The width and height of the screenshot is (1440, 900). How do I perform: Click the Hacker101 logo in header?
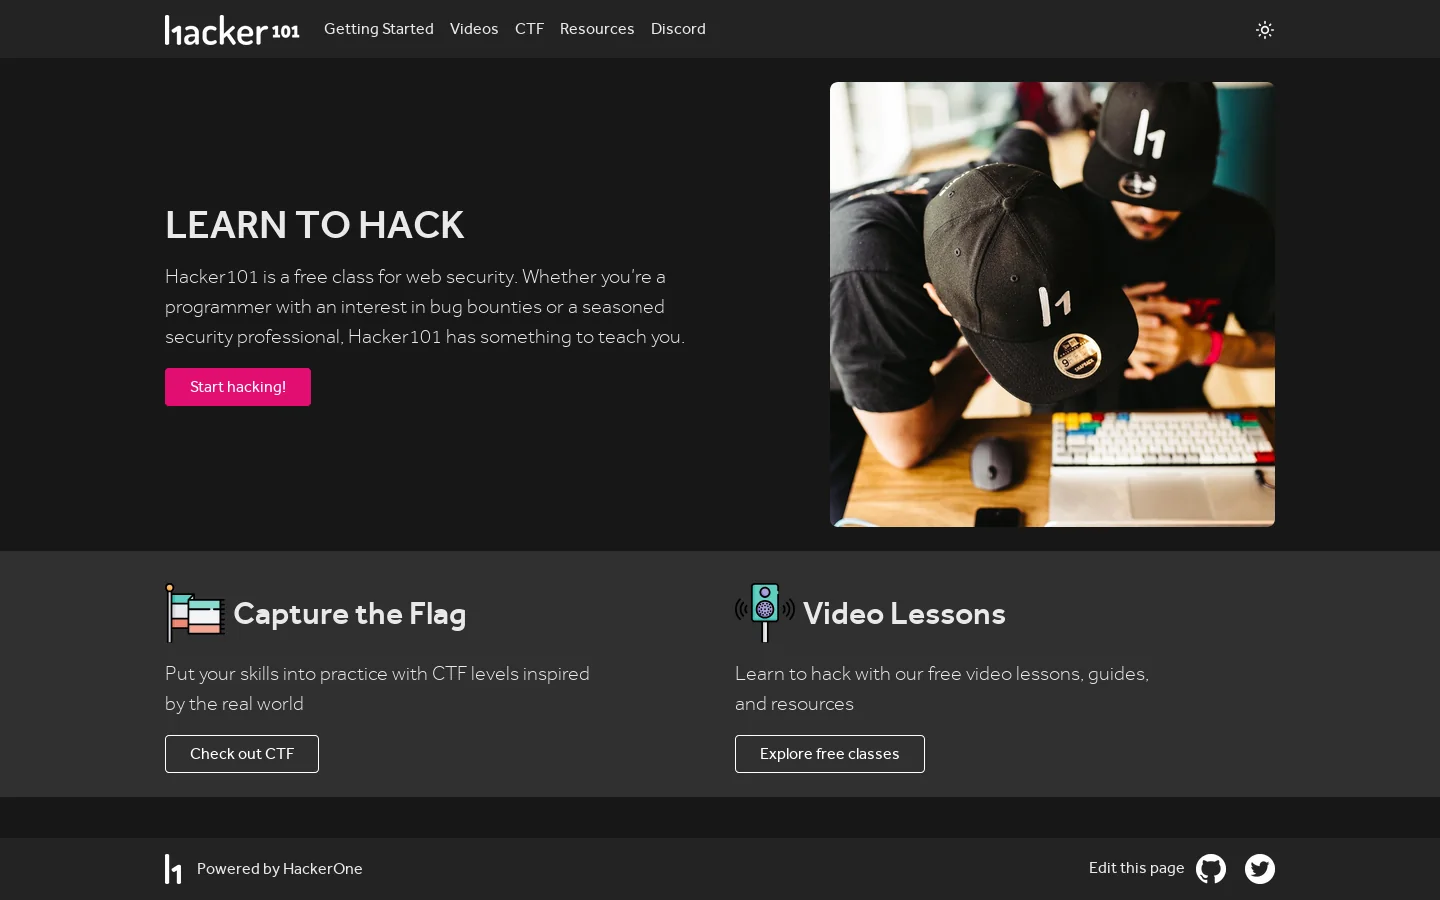[x=232, y=30]
